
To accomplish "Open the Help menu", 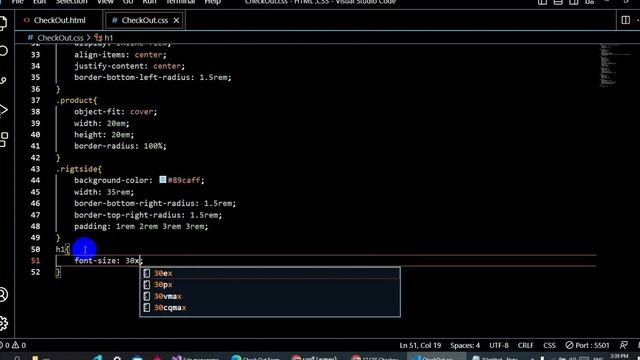I will coord(212,2).
